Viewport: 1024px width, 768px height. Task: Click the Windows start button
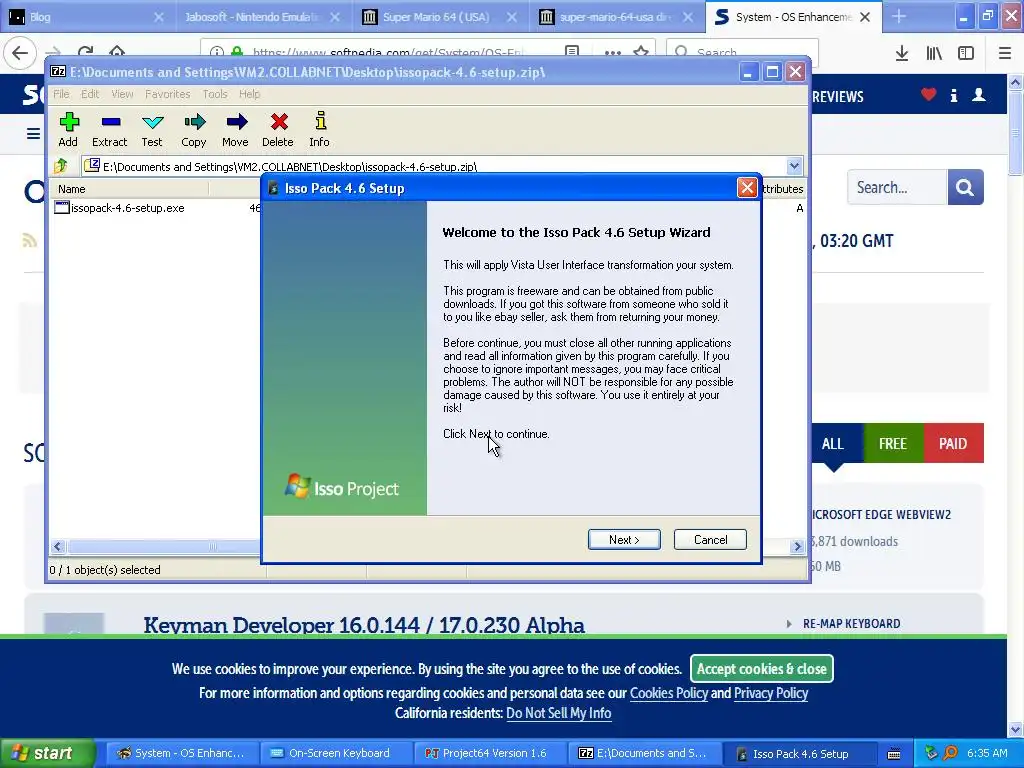(x=46, y=753)
